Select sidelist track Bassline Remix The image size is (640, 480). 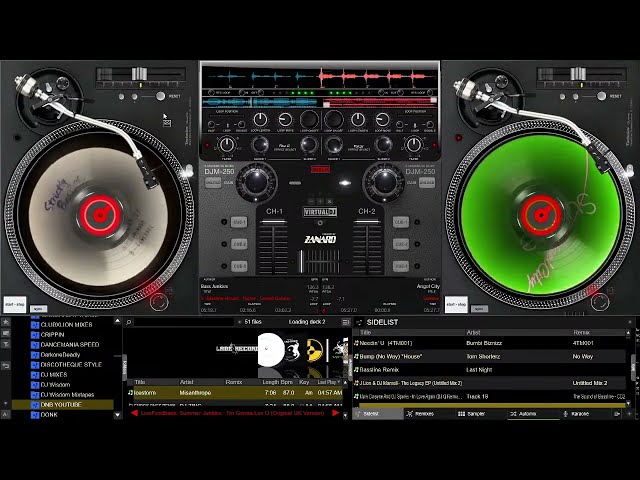click(489, 370)
